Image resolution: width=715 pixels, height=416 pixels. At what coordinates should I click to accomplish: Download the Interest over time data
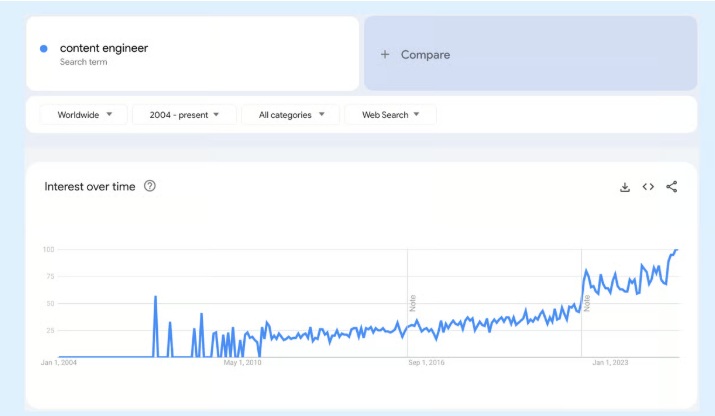(625, 187)
